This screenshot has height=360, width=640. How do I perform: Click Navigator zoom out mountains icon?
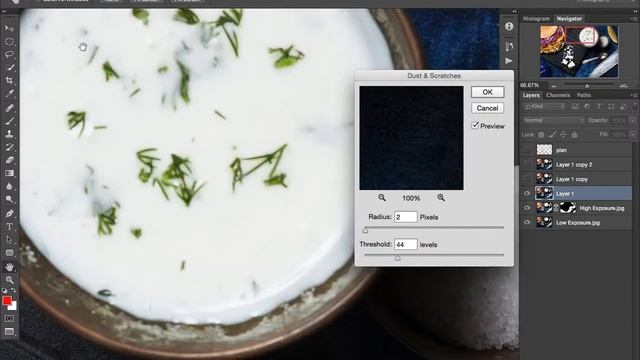tap(554, 86)
